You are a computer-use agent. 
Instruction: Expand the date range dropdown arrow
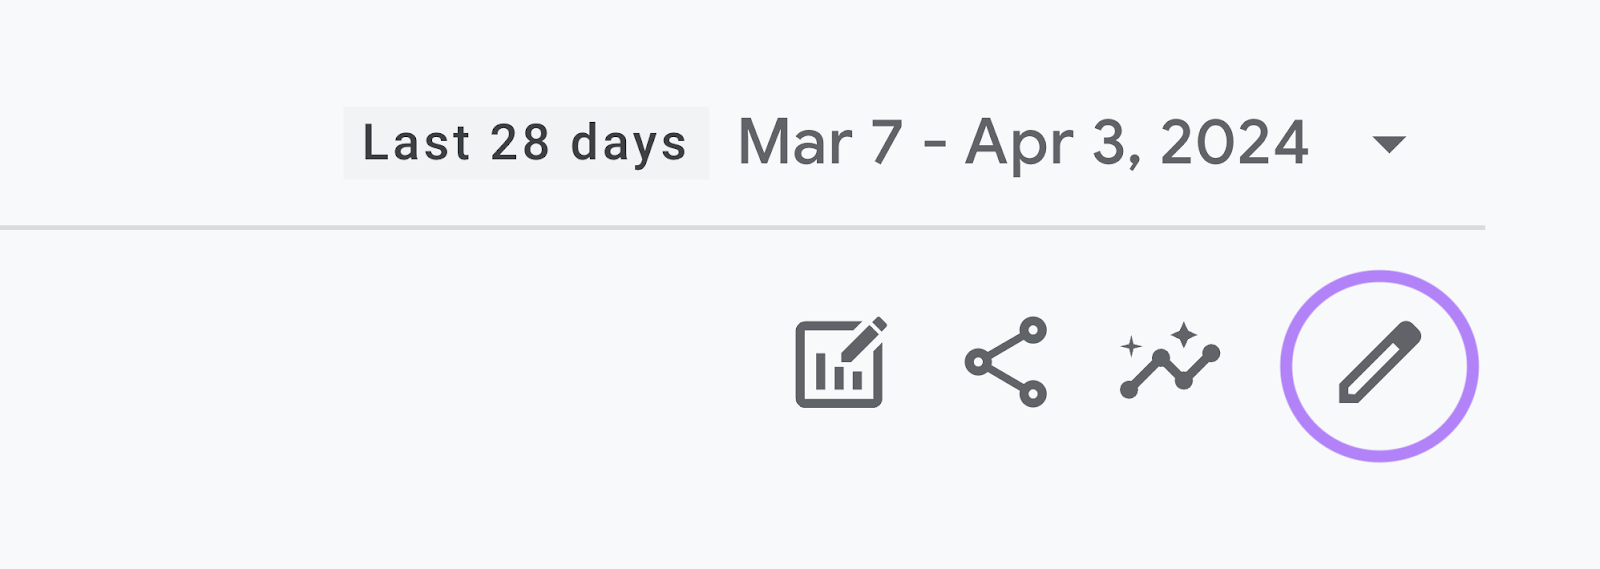(x=1389, y=144)
